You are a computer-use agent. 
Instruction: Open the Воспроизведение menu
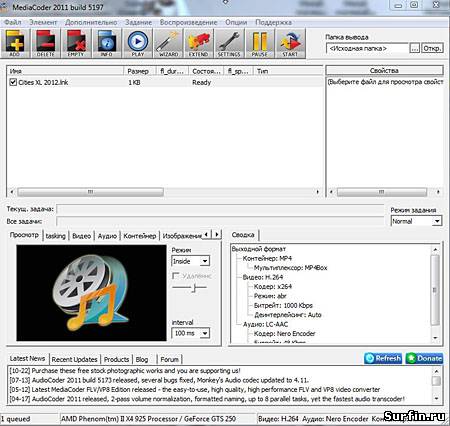point(188,22)
